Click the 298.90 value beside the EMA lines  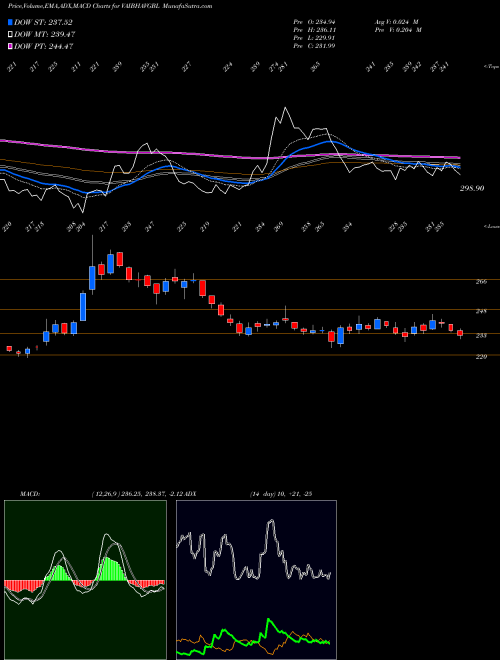click(471, 188)
